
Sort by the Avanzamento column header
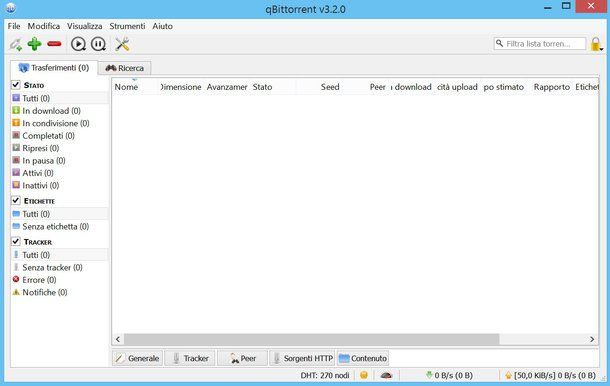(x=227, y=87)
